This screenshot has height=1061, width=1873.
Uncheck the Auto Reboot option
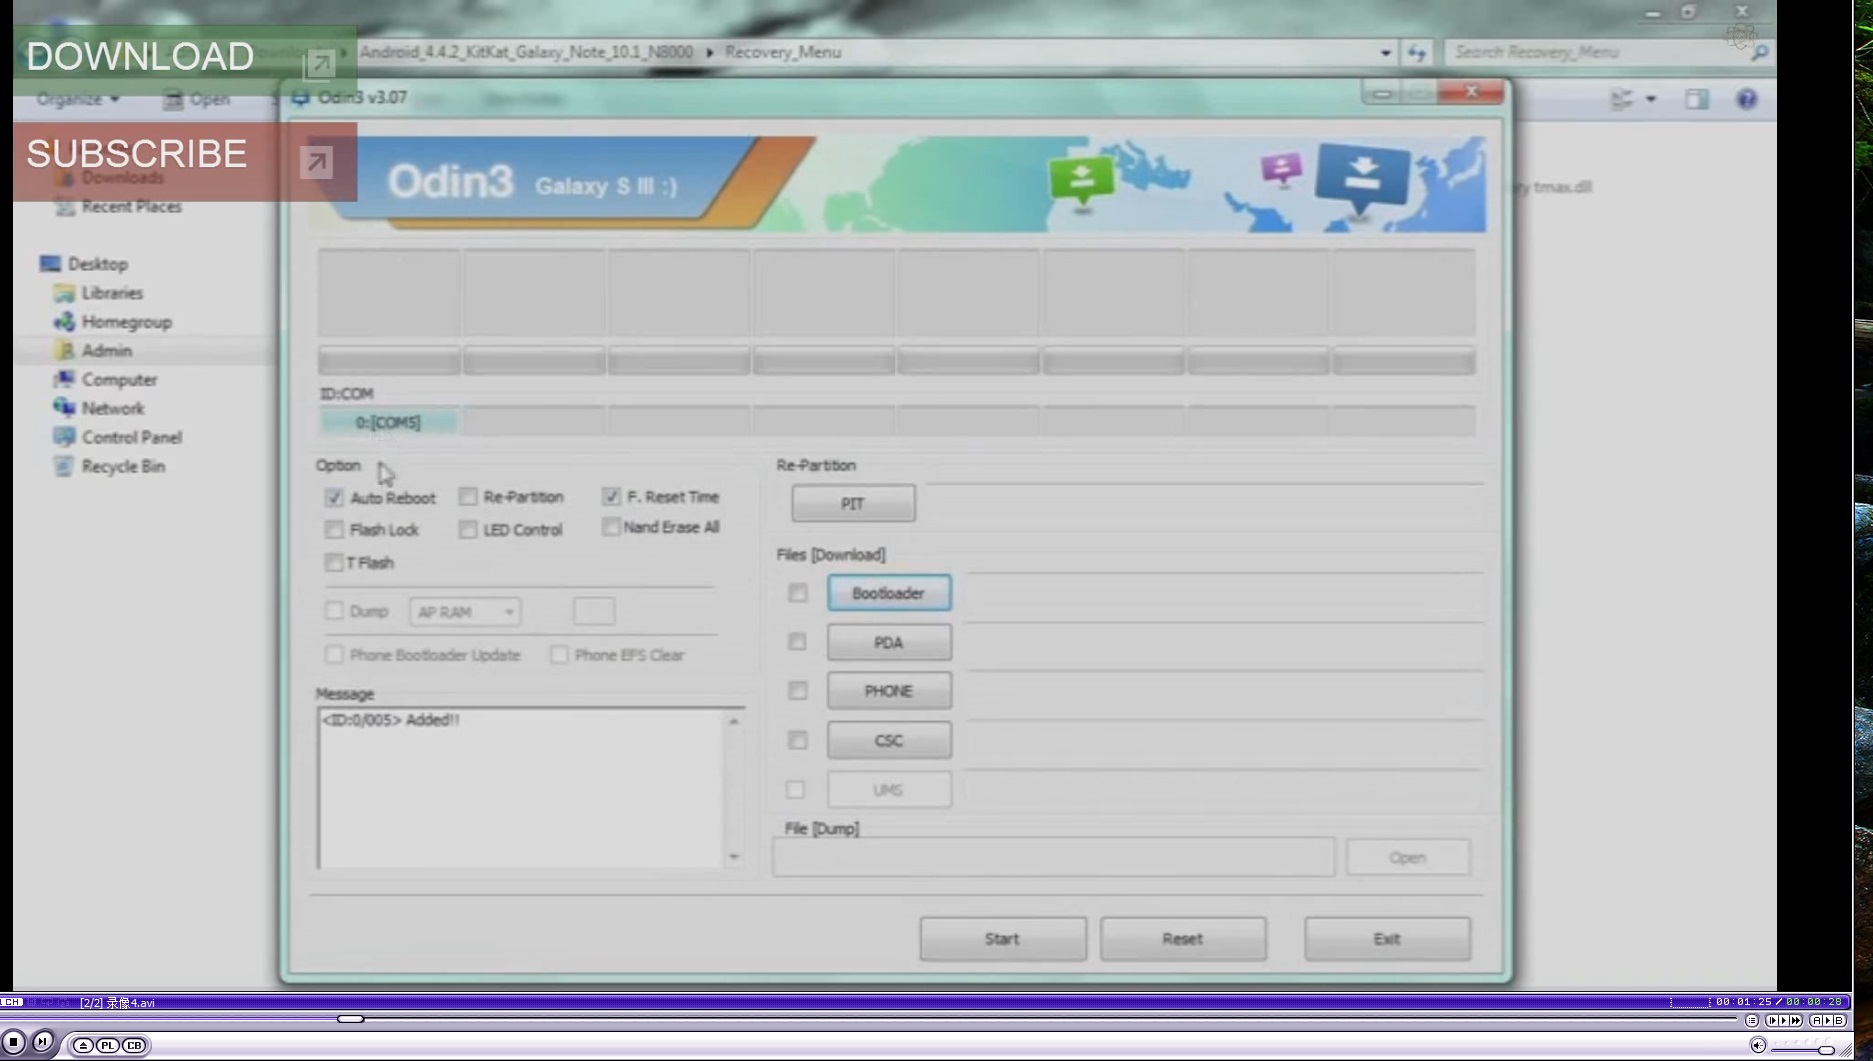(334, 498)
